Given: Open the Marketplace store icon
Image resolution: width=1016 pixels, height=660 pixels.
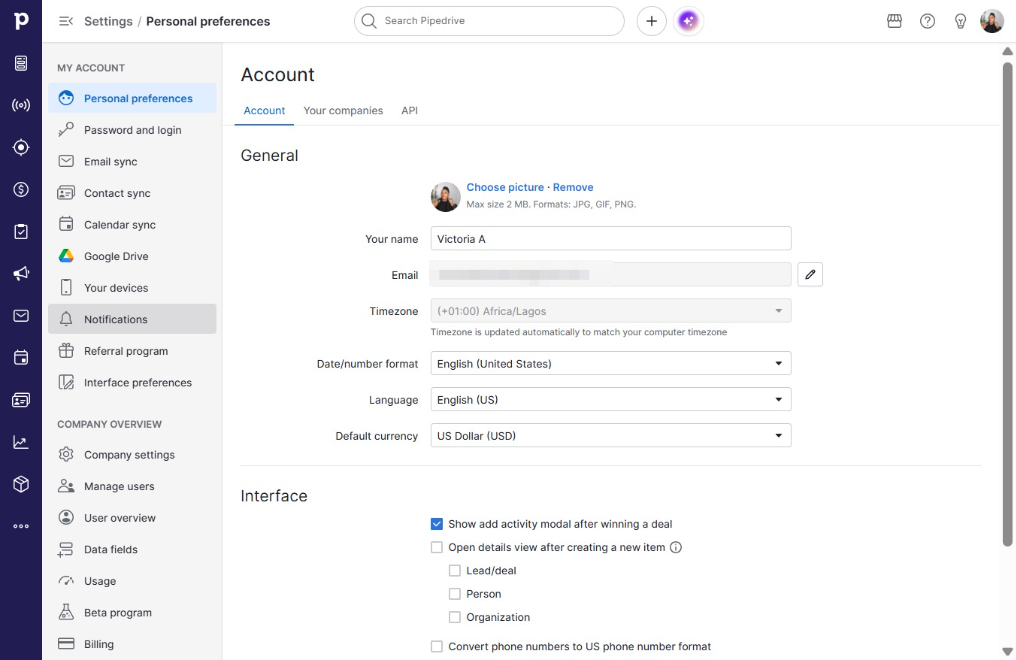Looking at the screenshot, I should coord(894,21).
